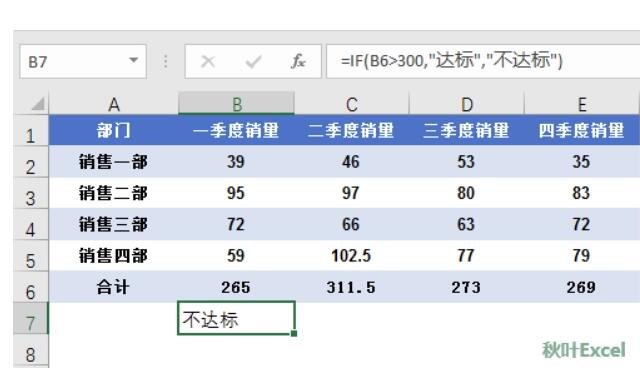Select column E header
Screen dimensions: 640x379
point(582,104)
